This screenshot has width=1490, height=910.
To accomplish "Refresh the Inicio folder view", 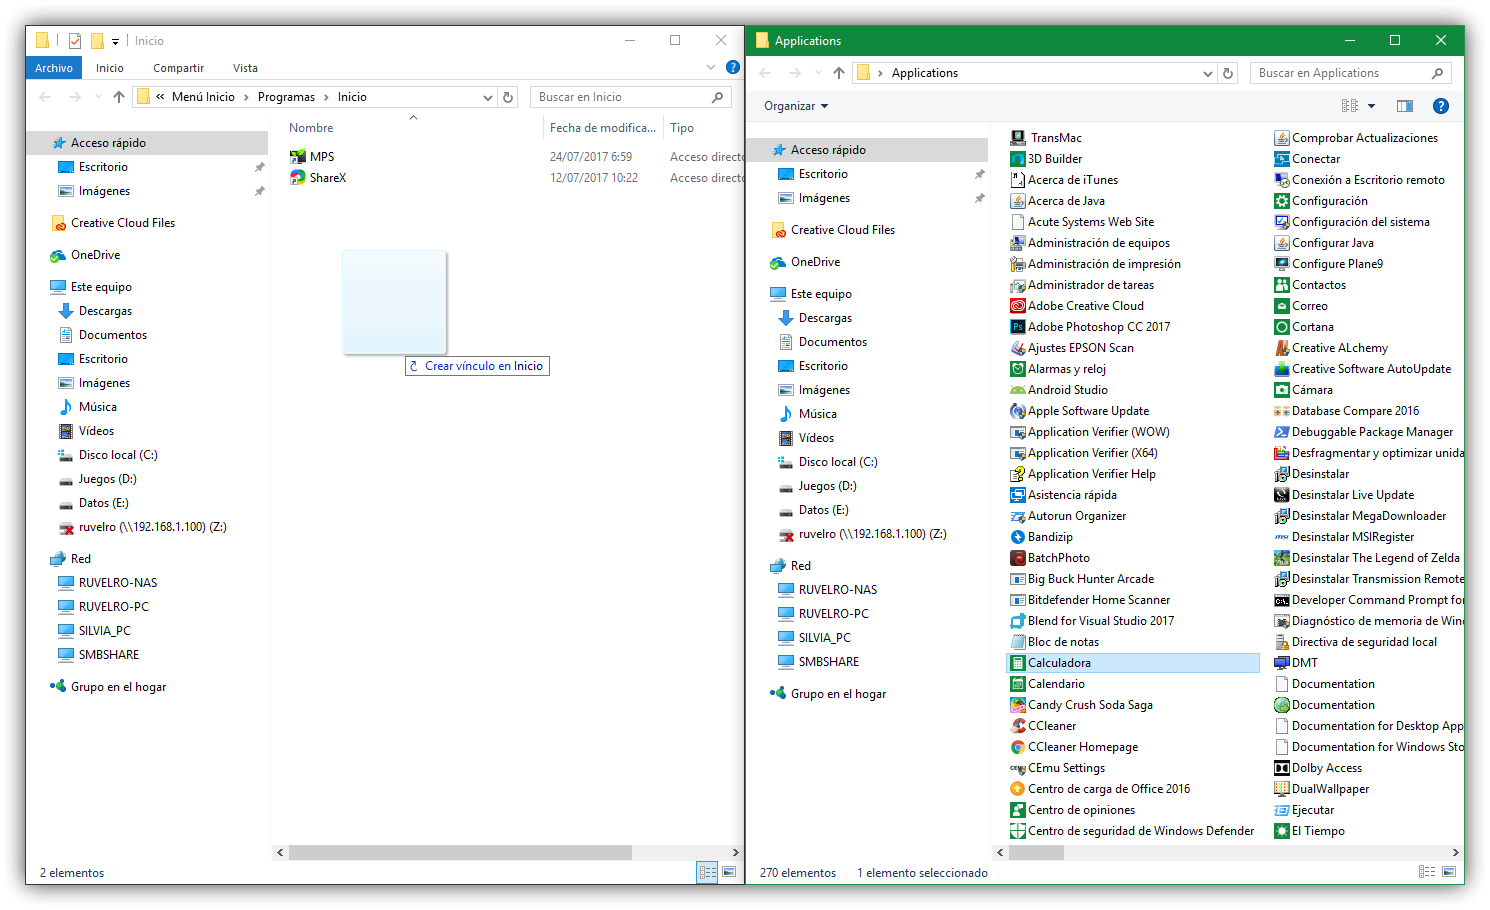I will click(508, 97).
